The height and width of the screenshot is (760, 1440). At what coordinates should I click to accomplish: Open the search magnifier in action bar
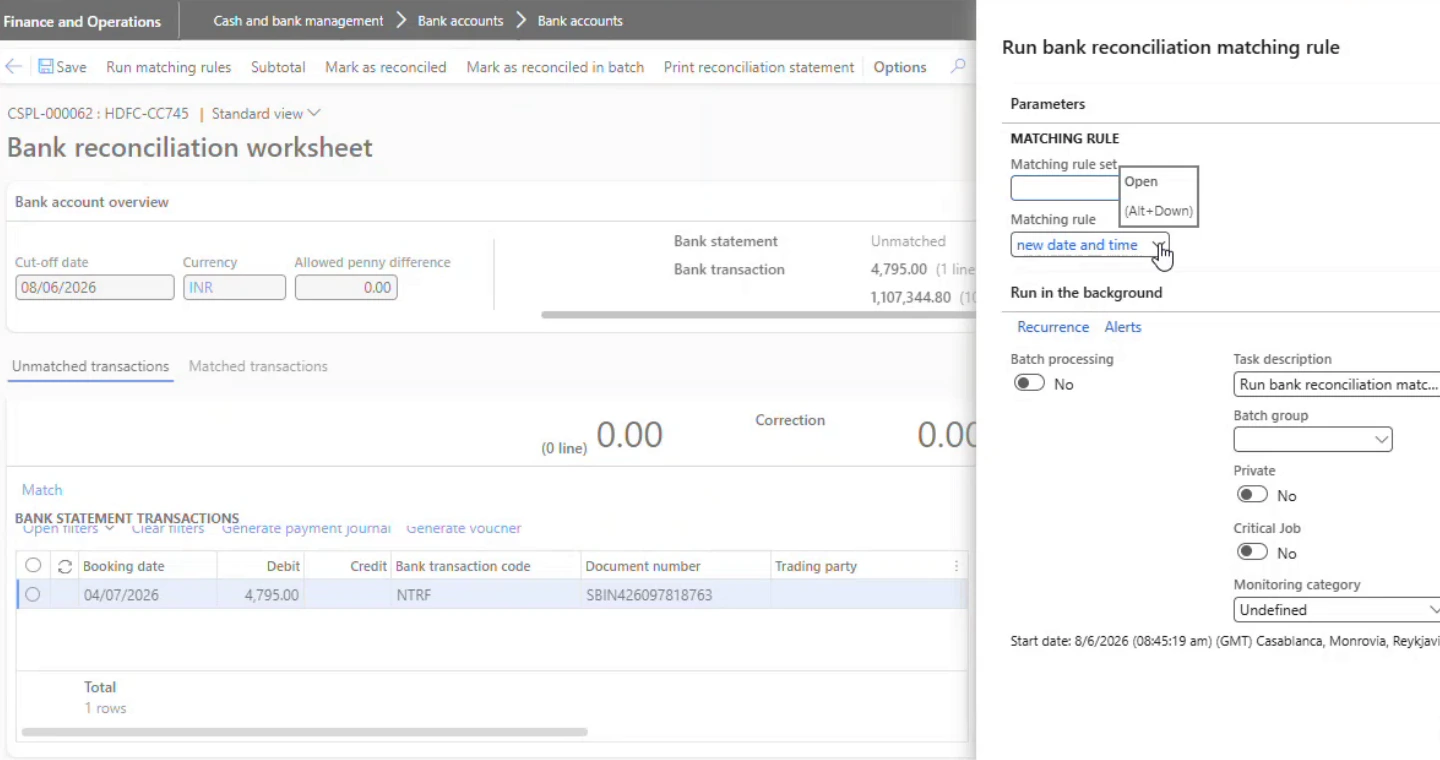958,67
